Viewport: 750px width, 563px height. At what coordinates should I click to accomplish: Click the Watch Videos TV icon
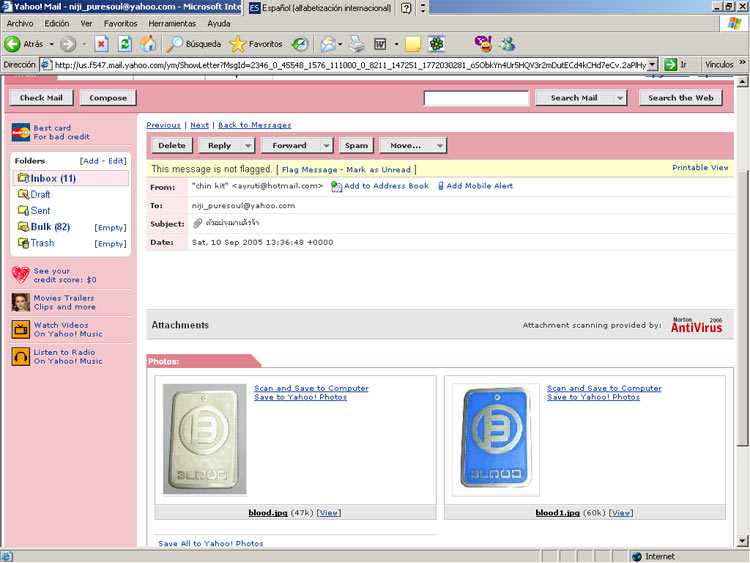pyautogui.click(x=21, y=330)
